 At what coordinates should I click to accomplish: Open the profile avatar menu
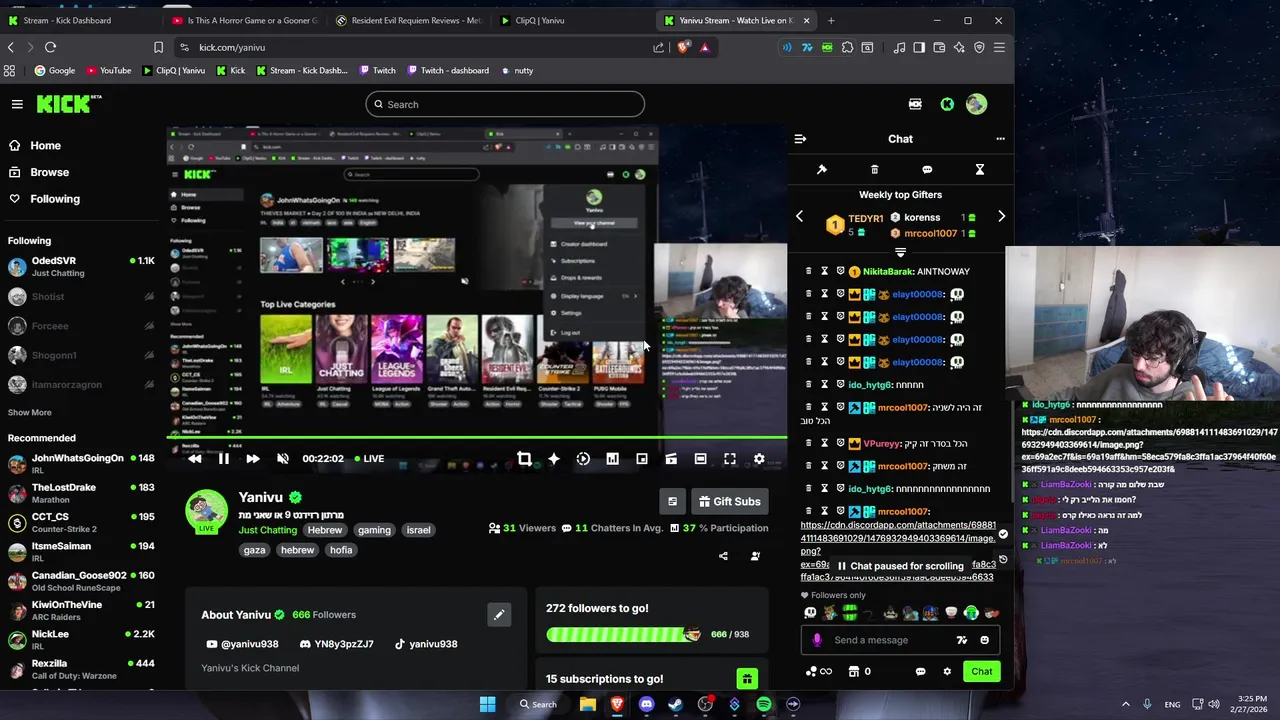point(976,104)
